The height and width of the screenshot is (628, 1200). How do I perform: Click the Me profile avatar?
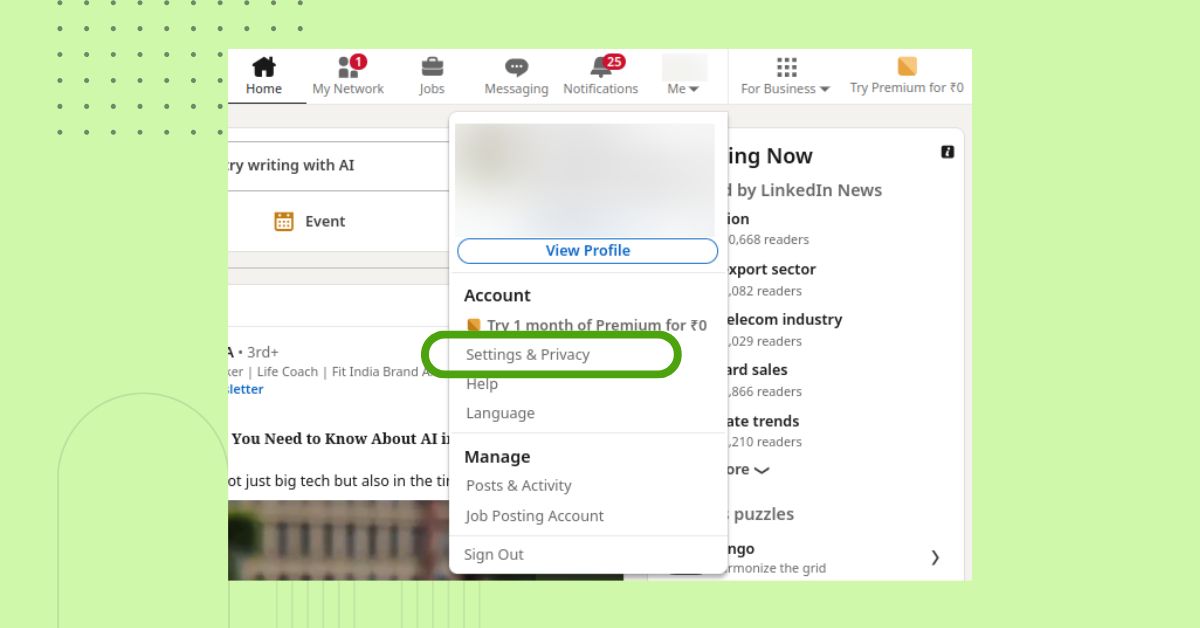point(684,67)
